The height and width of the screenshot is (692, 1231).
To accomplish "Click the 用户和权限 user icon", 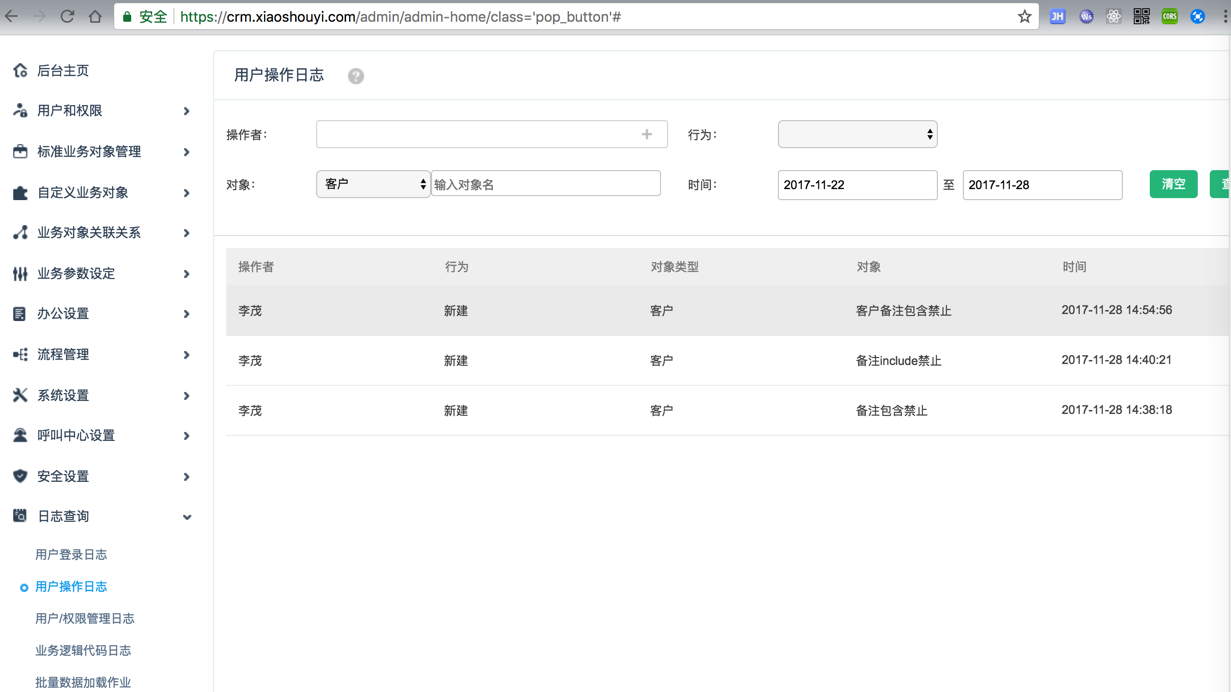I will [20, 111].
